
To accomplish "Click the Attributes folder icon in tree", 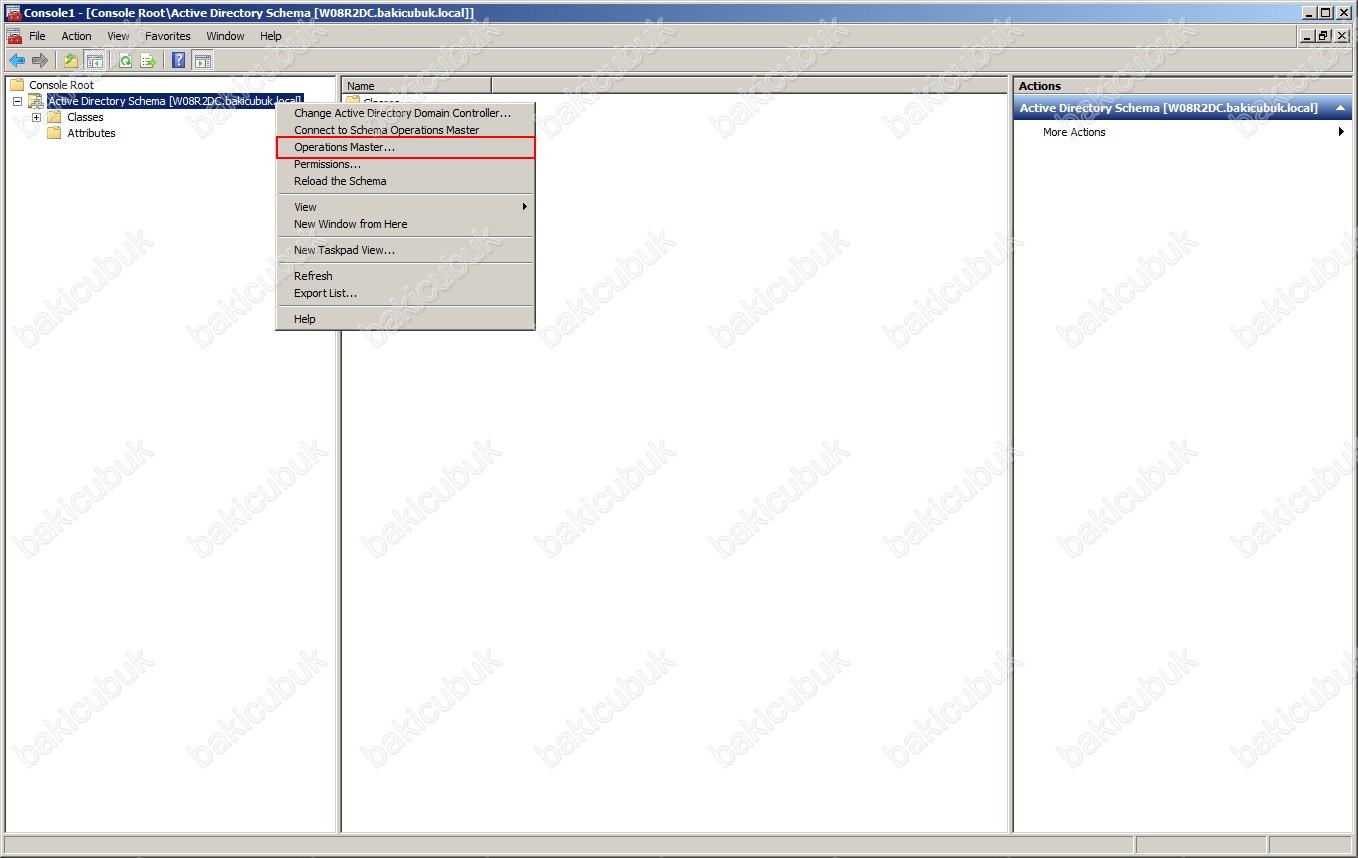I will coord(54,133).
